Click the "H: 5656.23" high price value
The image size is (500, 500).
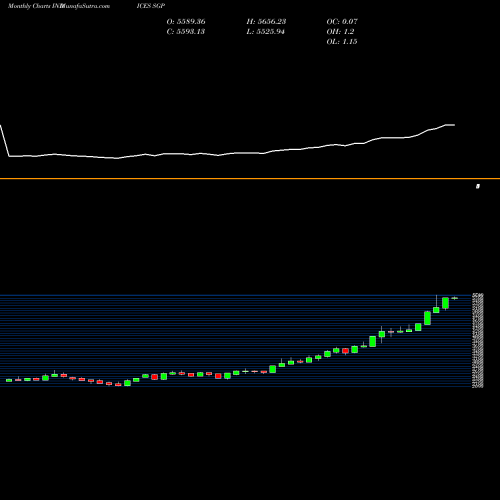266,22
